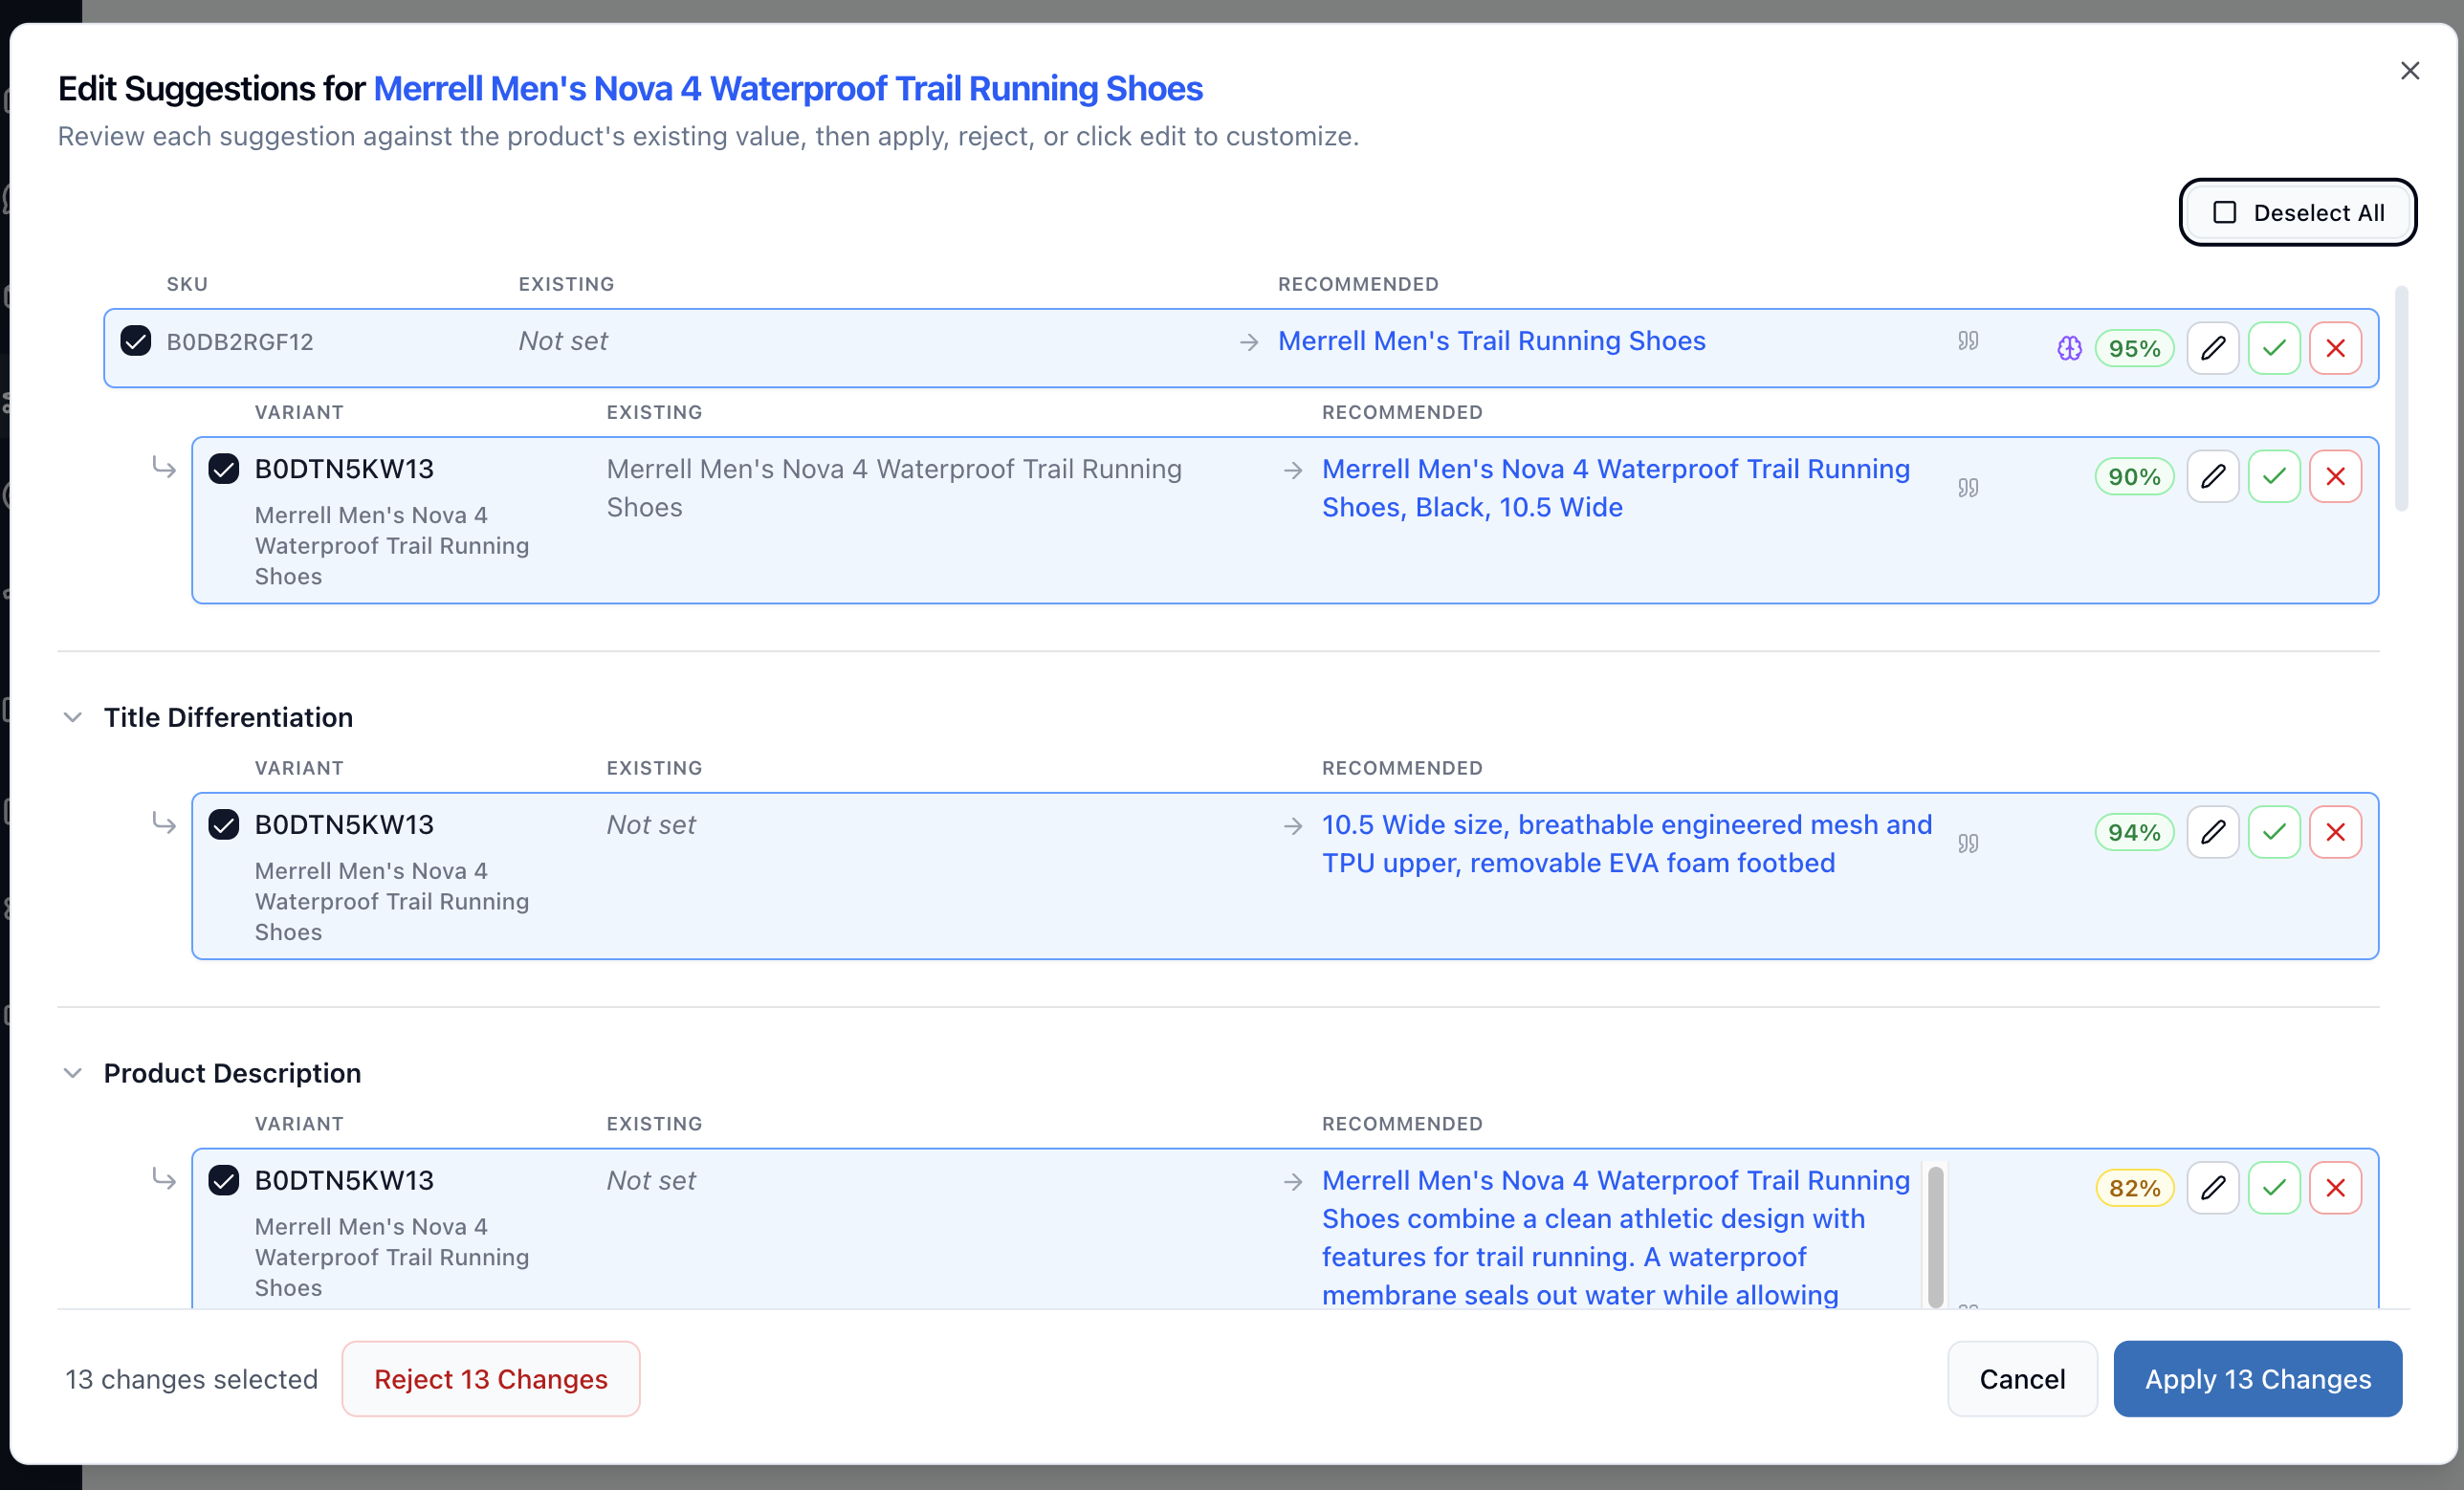Click the Deselect All button
Viewport: 2464px width, 1490px height.
2297,213
